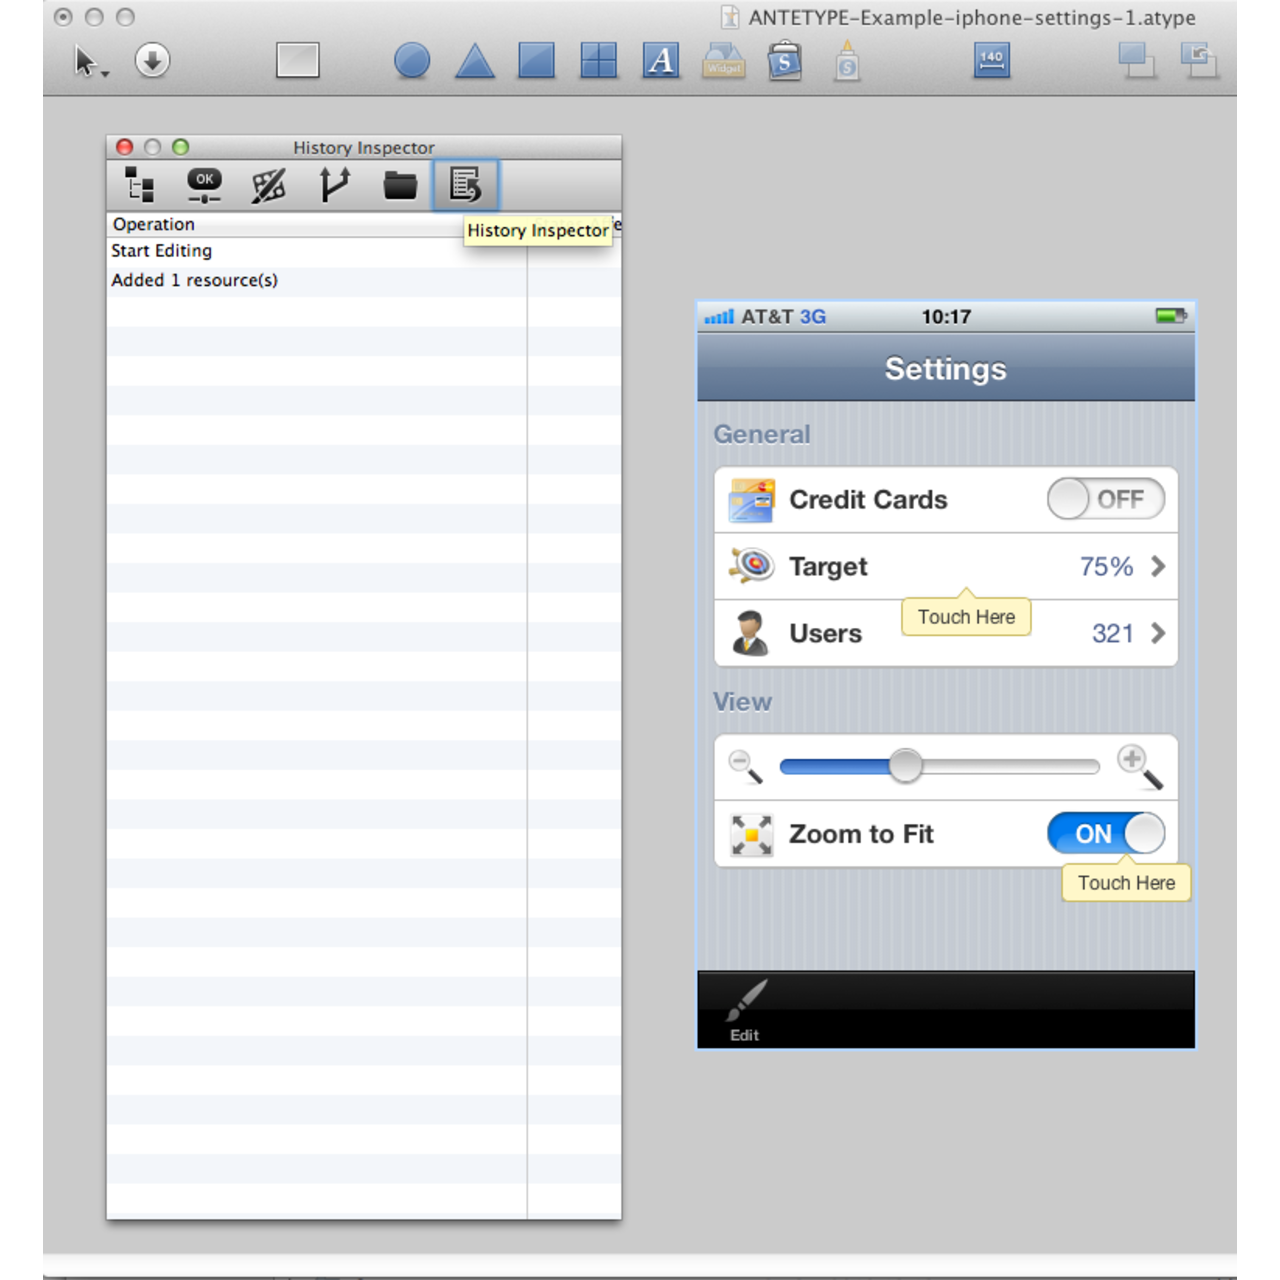Click the four-pane grid layout tool
Screen dimensions: 1280x1280
point(598,61)
